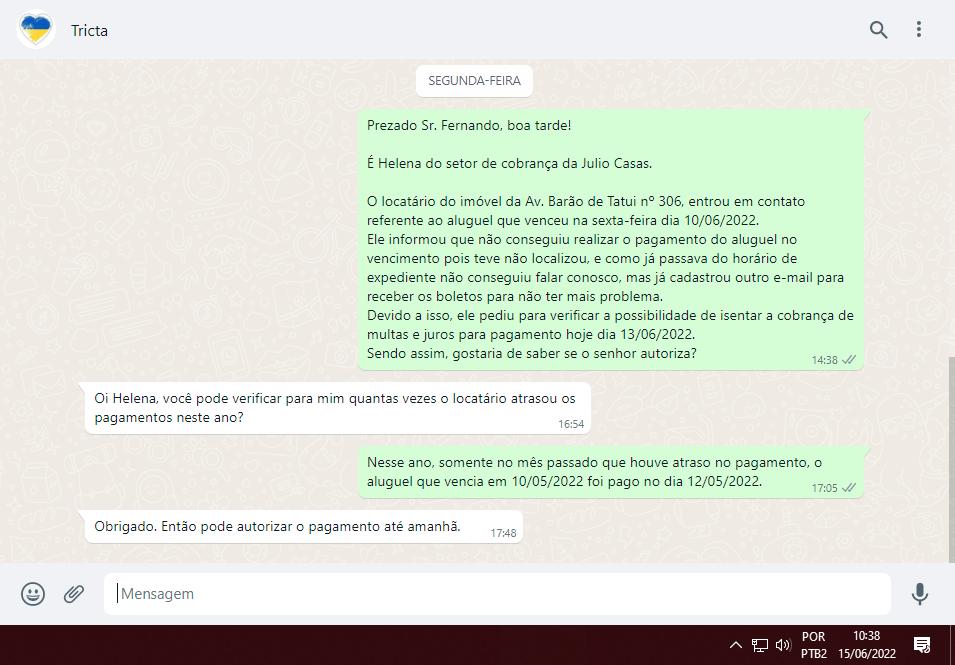
Task: Start recording with the microphone icon
Action: [920, 594]
